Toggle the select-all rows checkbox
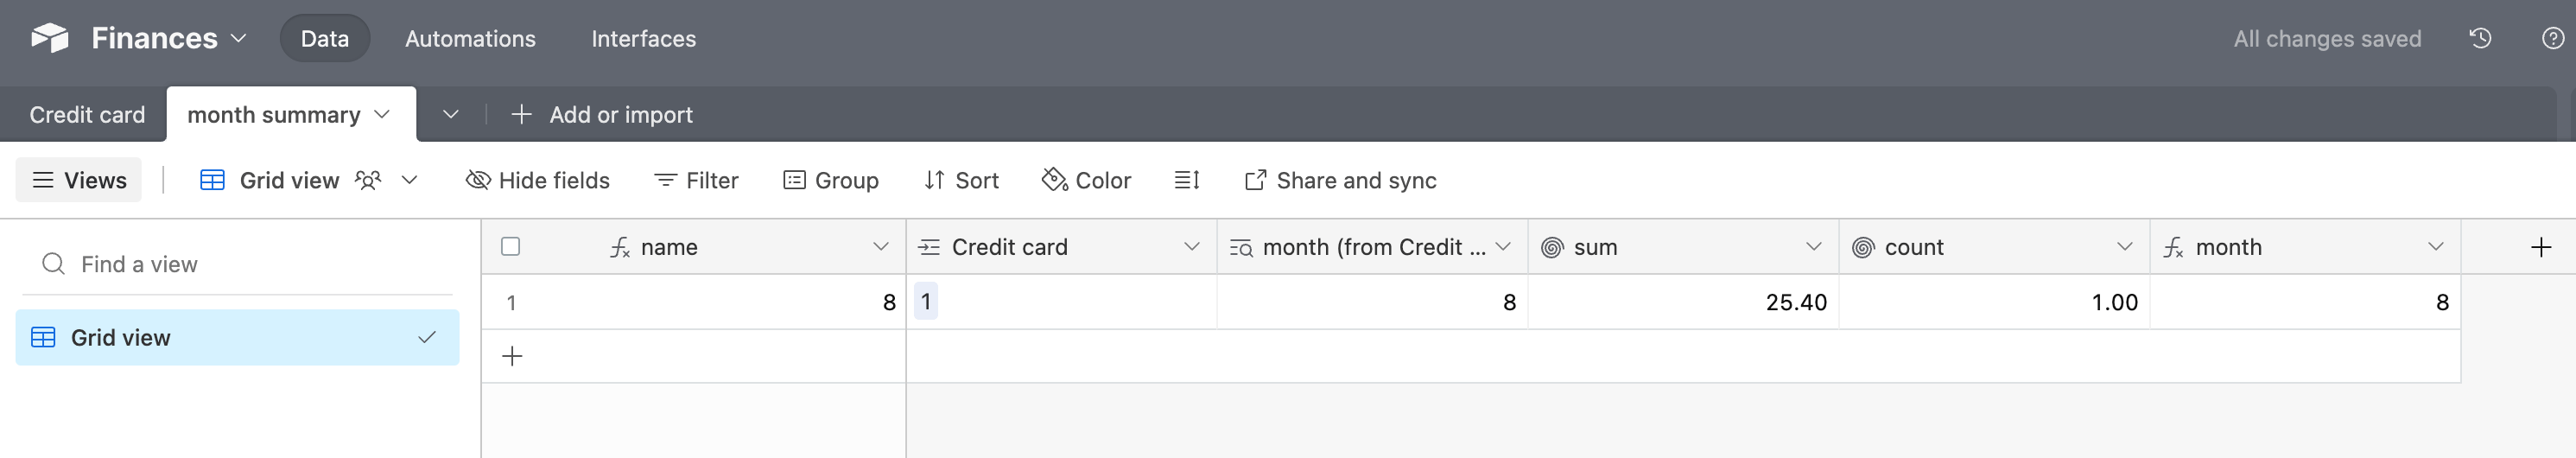This screenshot has height=458, width=2576. tap(510, 246)
